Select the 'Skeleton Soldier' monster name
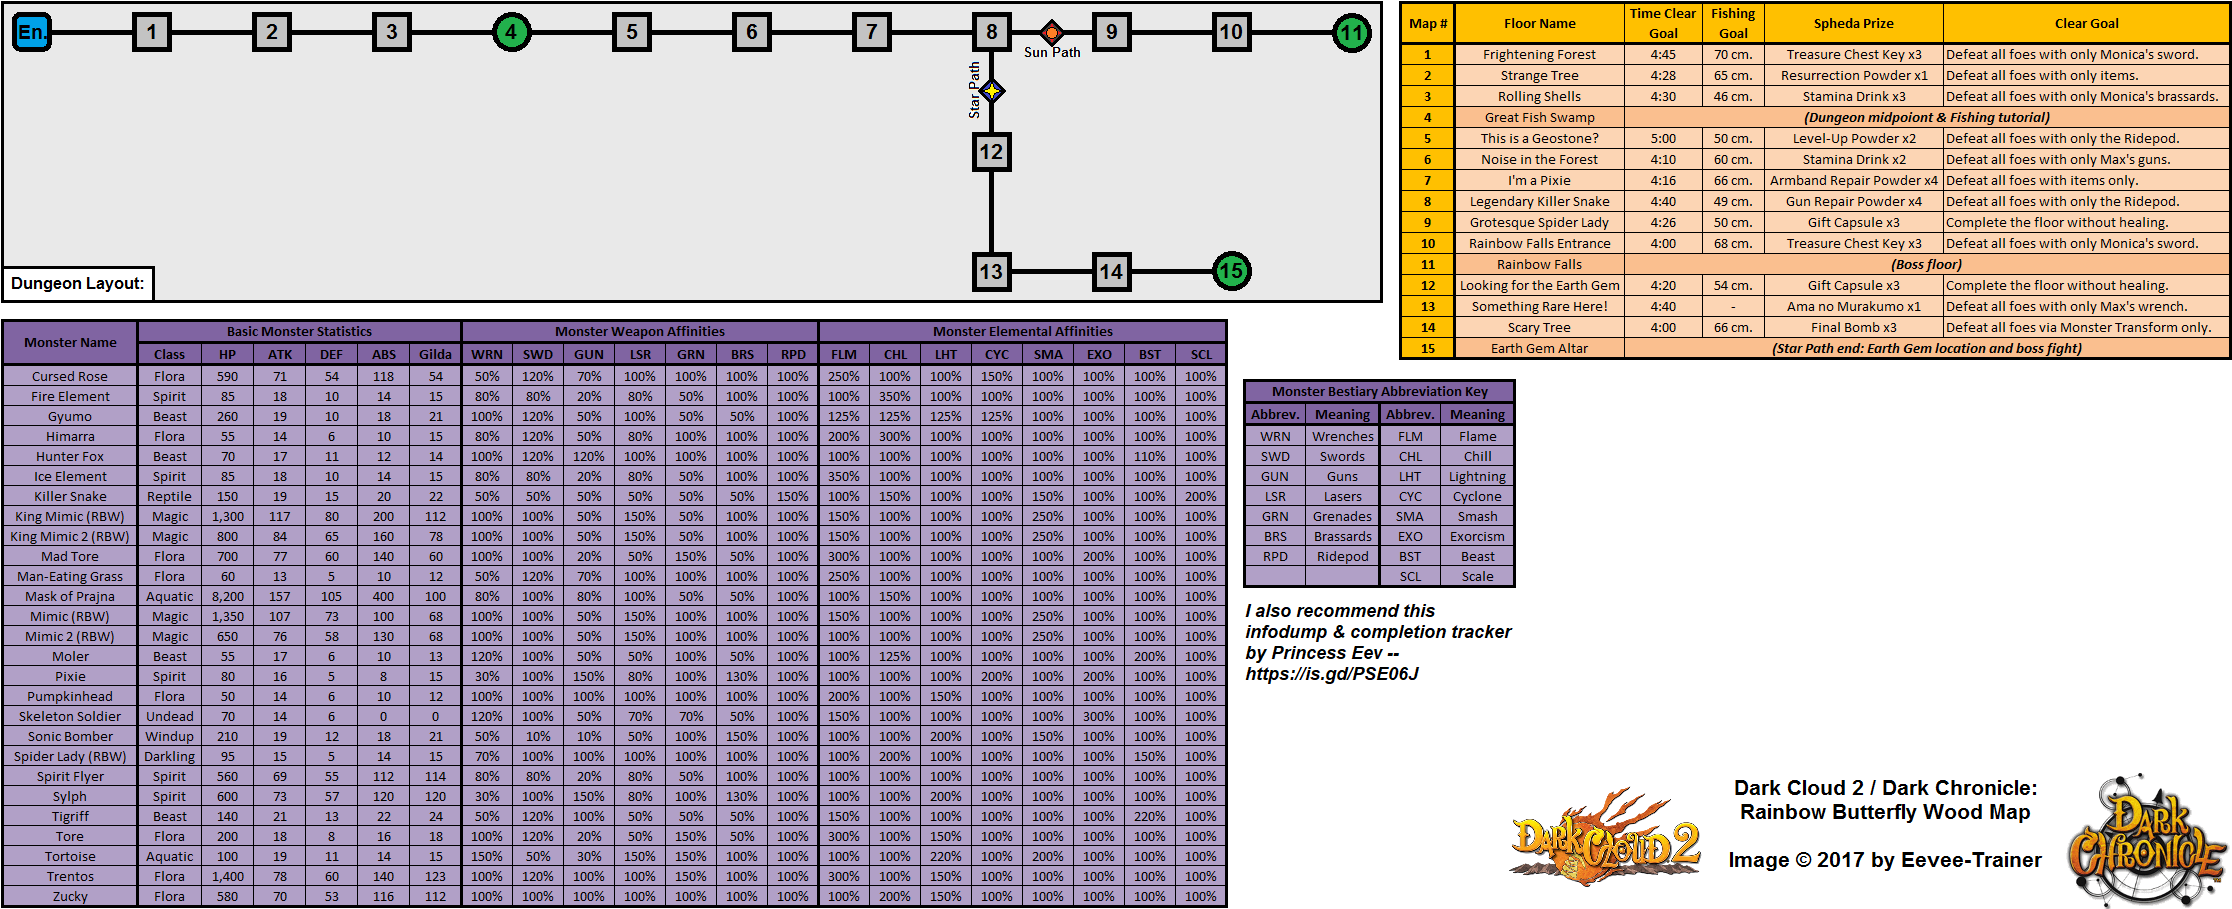 pyautogui.click(x=70, y=717)
